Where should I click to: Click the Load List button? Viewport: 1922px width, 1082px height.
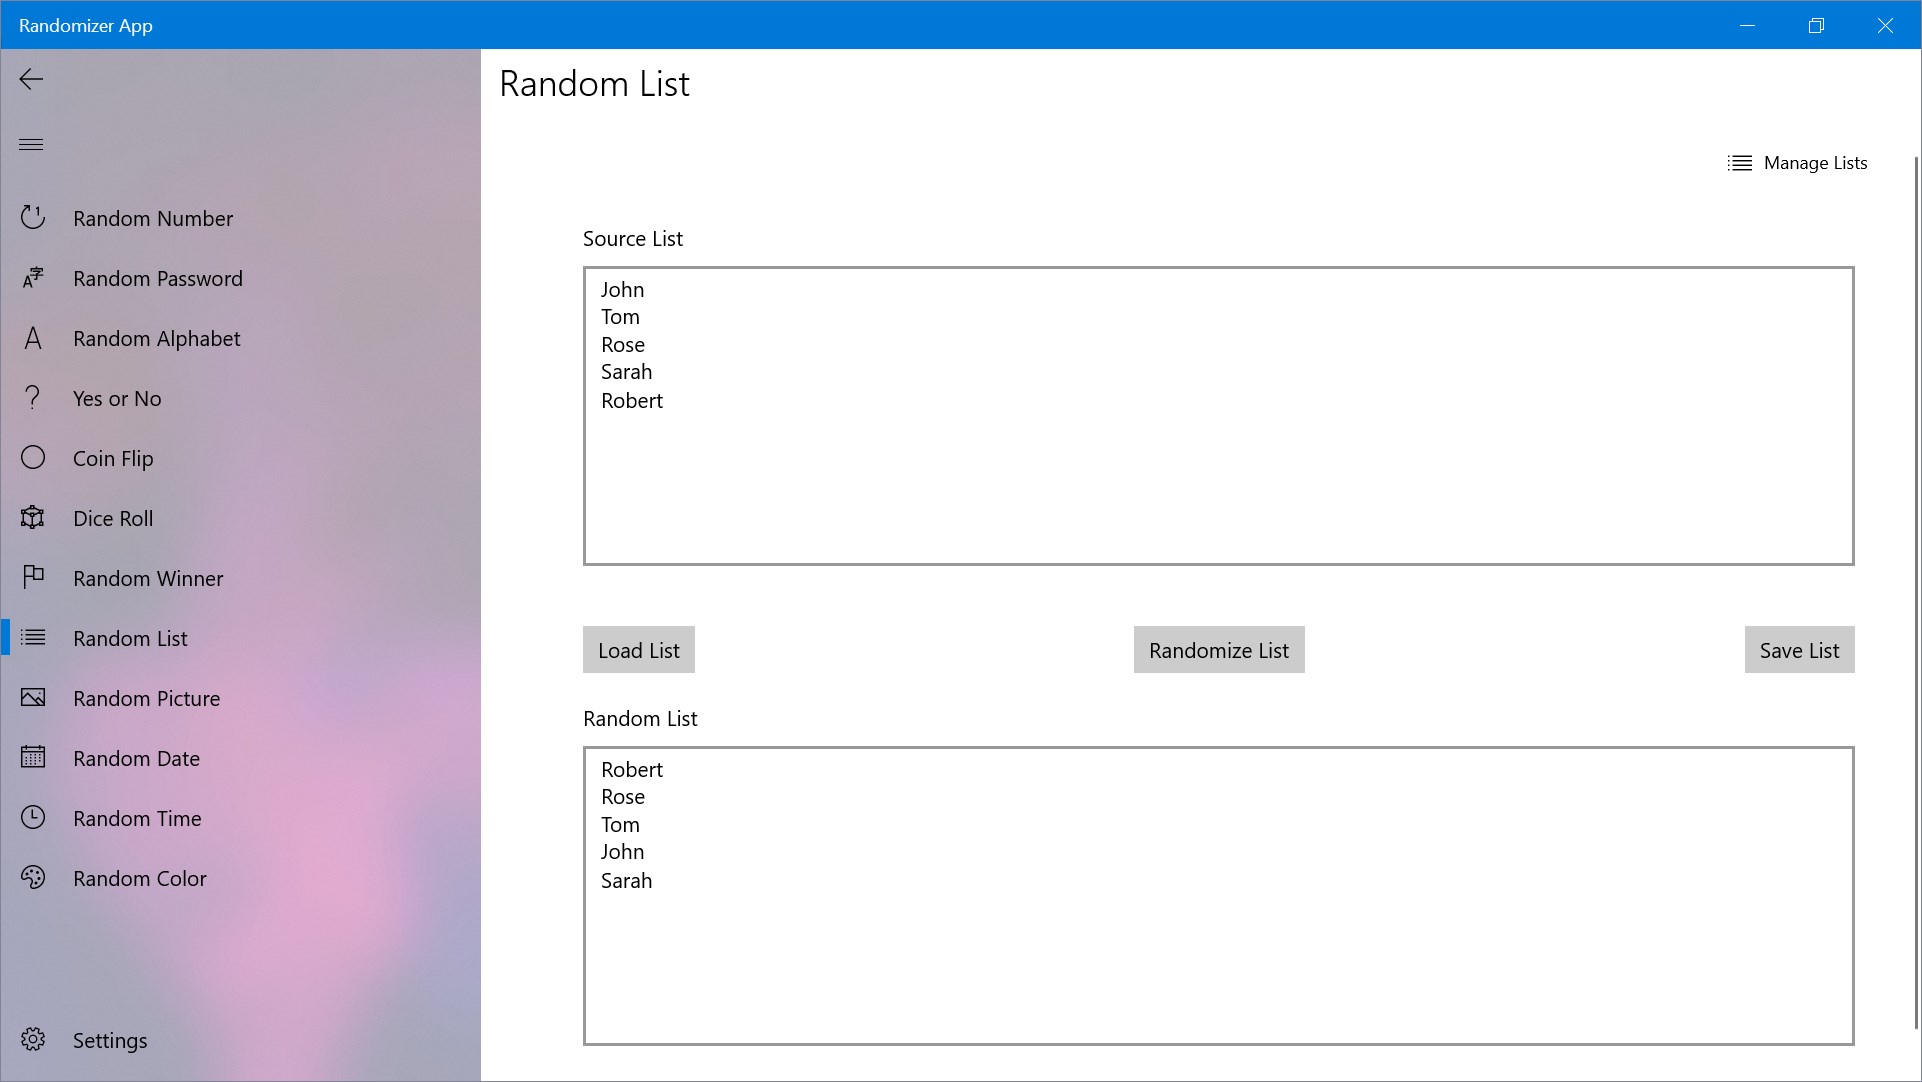(638, 650)
